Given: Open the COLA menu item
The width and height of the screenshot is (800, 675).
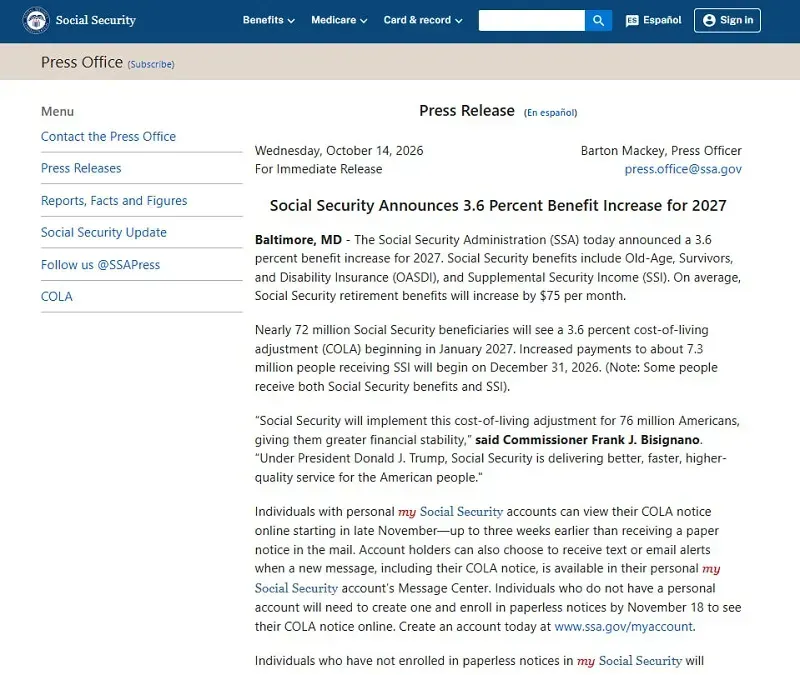Looking at the screenshot, I should [57, 296].
